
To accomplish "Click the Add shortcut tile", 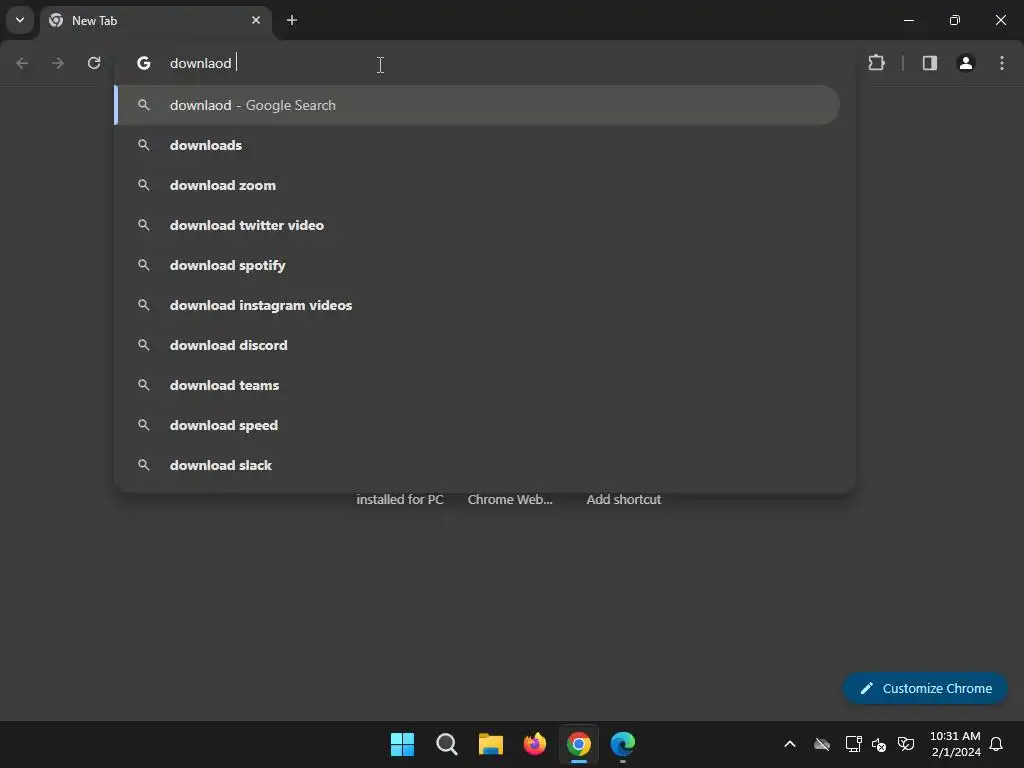I will 624,500.
